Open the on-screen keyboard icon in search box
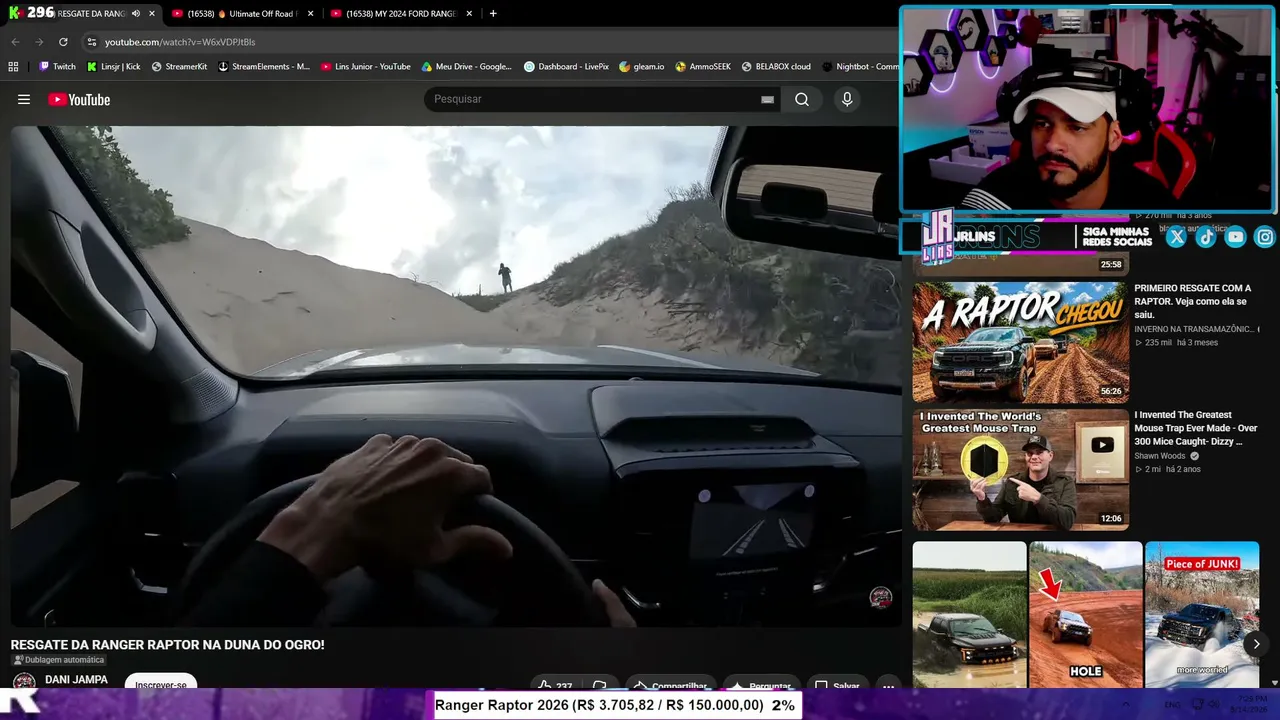The image size is (1280, 720). tap(767, 99)
